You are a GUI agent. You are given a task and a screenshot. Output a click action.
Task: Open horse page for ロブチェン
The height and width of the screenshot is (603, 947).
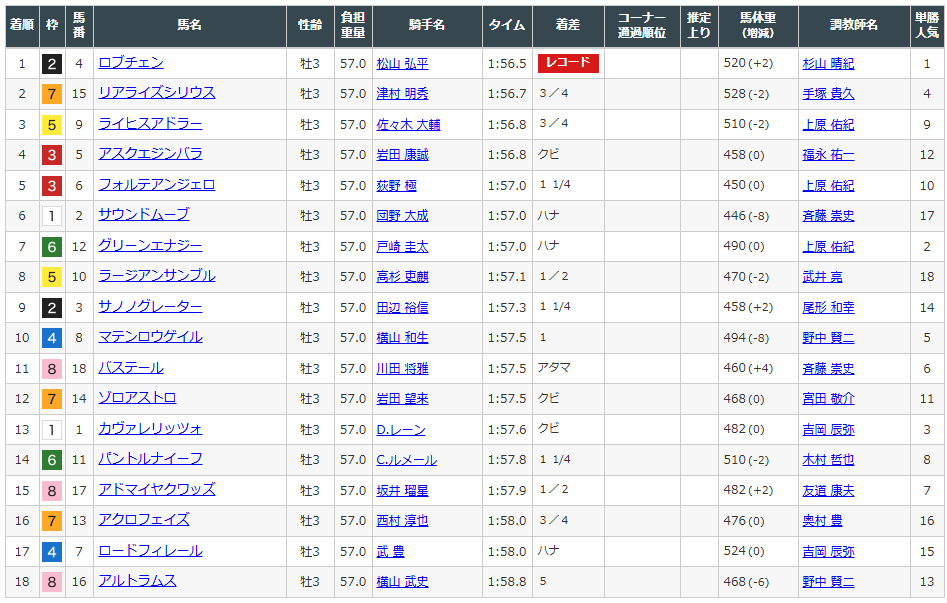click(131, 63)
